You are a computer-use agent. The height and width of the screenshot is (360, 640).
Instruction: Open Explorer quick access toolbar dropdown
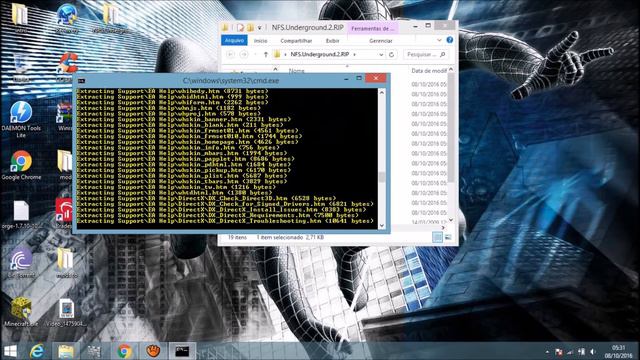260,28
